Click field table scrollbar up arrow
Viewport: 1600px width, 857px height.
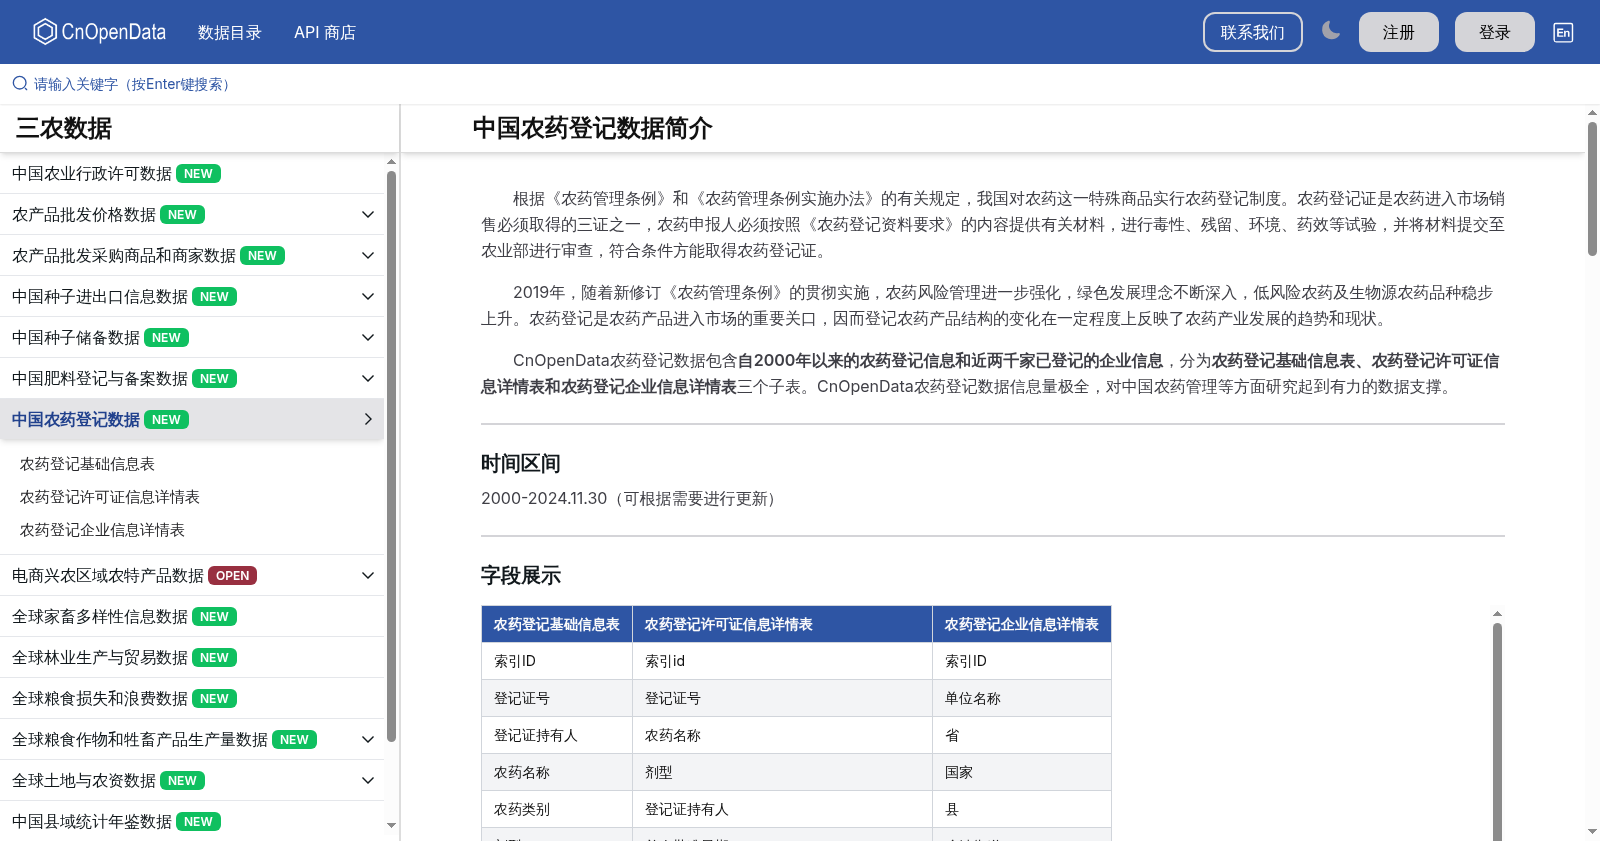[x=1497, y=613]
